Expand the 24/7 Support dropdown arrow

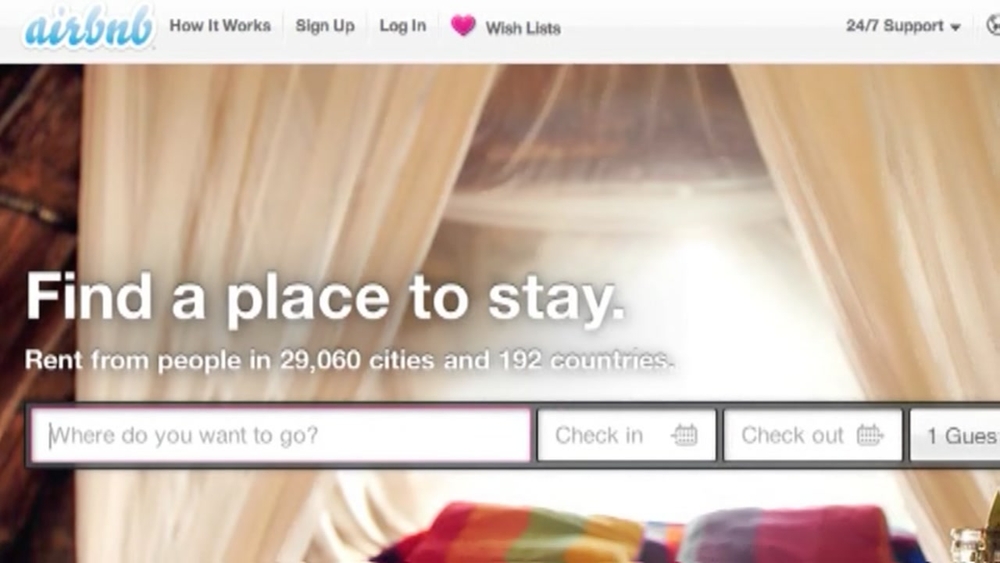[955, 27]
